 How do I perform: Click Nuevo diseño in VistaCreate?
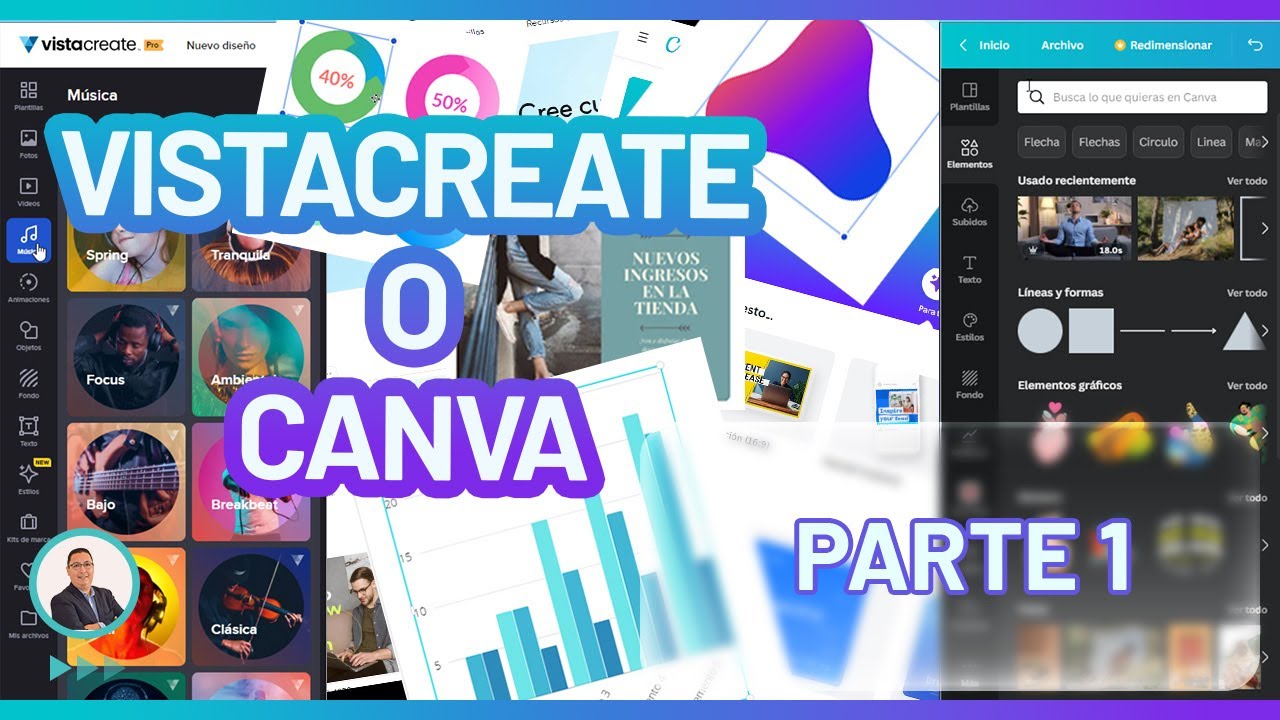click(221, 45)
